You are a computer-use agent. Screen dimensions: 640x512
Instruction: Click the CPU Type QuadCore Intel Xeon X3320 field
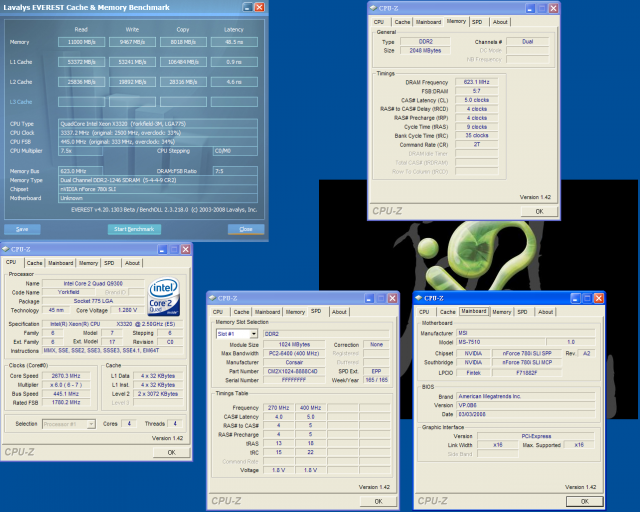(158, 124)
